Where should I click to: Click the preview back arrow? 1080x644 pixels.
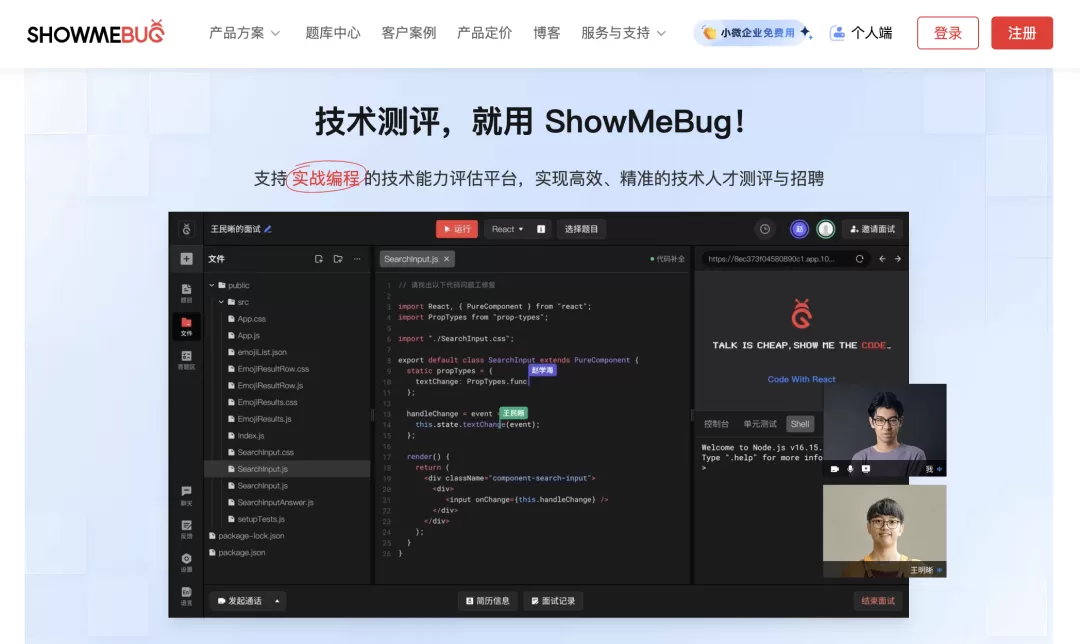[882, 259]
